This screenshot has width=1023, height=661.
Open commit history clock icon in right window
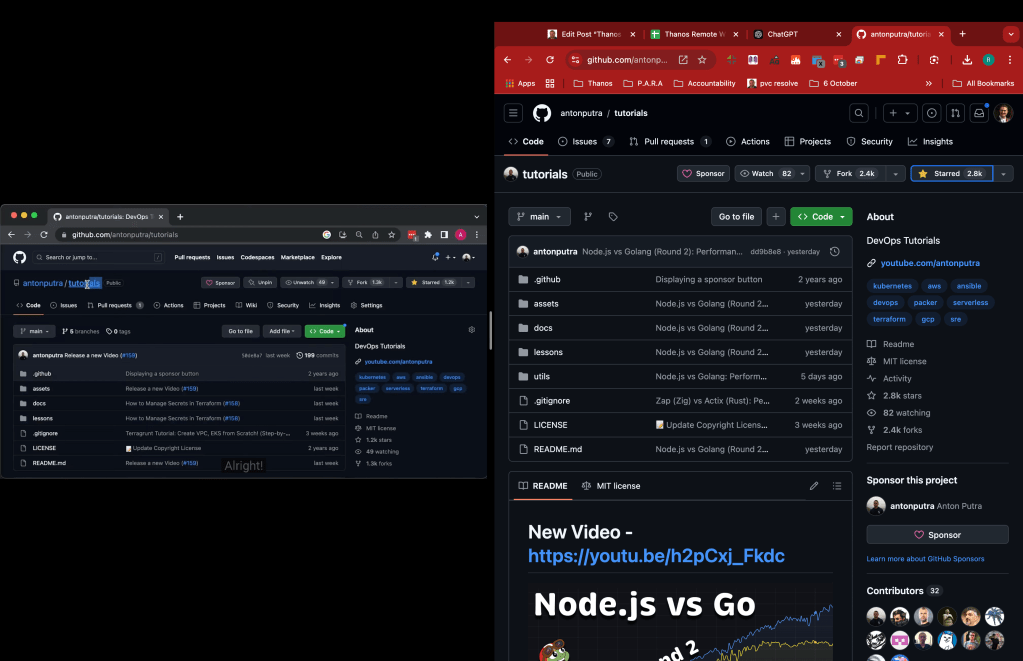click(834, 251)
